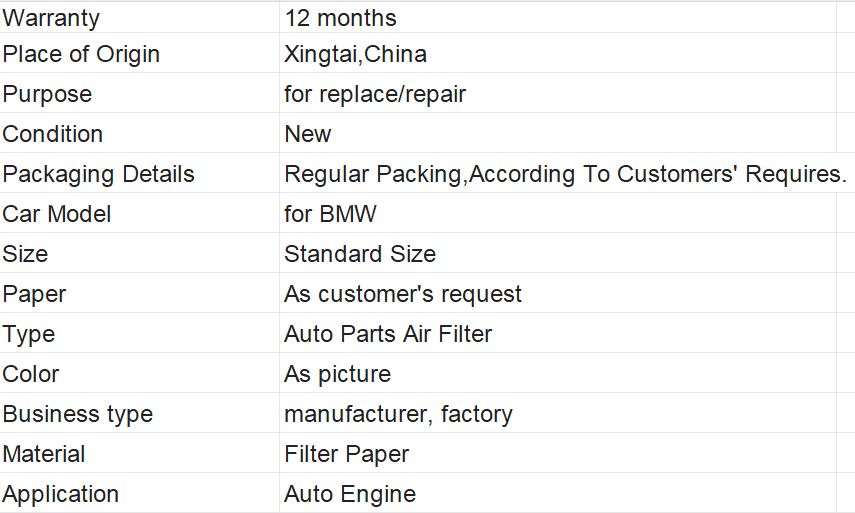Select the 'As picture' cell
Screen dimensions: 855x513
pyautogui.click(x=337, y=374)
